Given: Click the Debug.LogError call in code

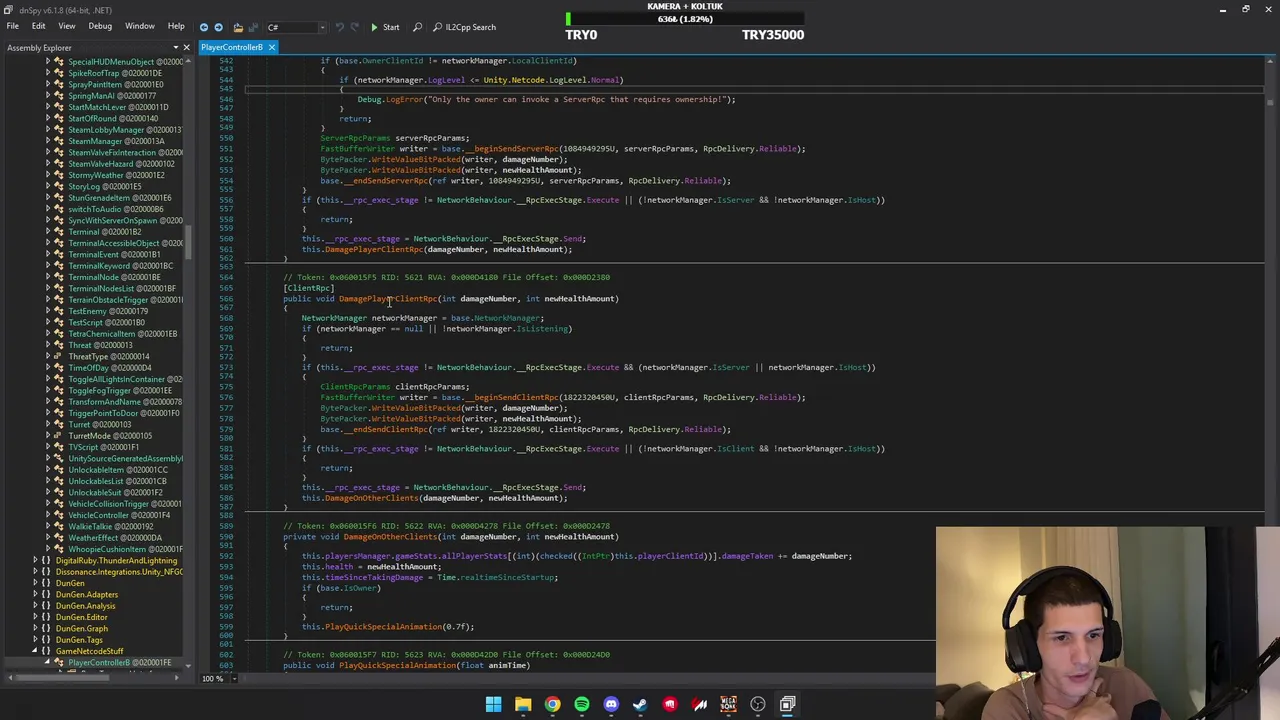Looking at the screenshot, I should 390,99.
